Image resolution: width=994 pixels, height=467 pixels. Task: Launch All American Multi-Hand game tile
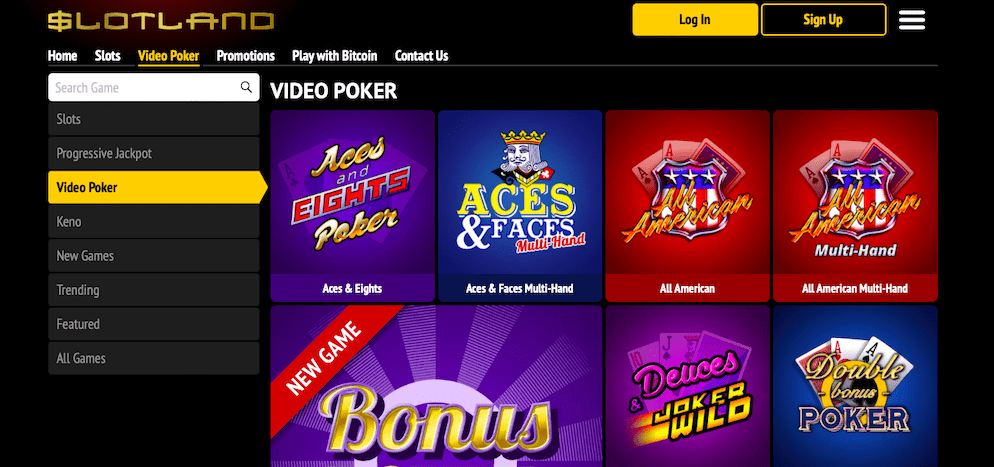coord(855,206)
